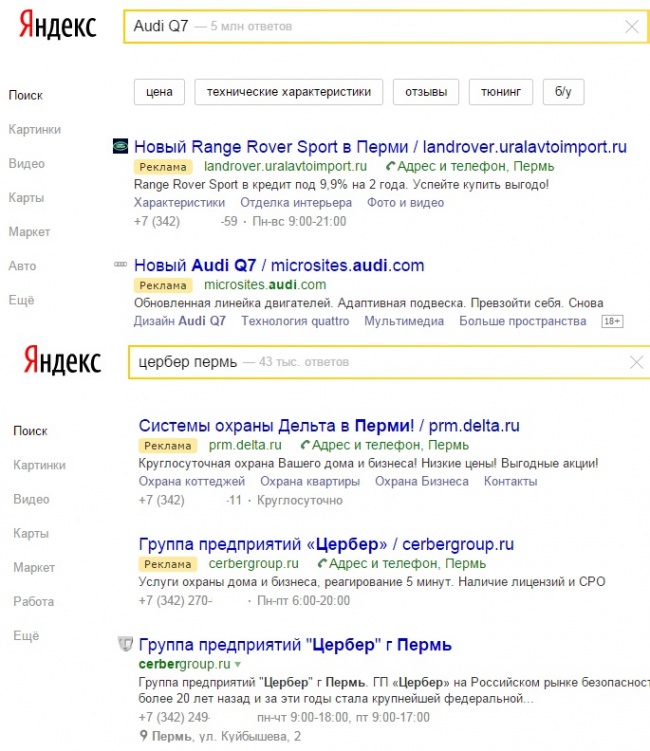This screenshot has width=650, height=751.
Task: Open the Охрана квартиры sitelink
Action: [310, 481]
